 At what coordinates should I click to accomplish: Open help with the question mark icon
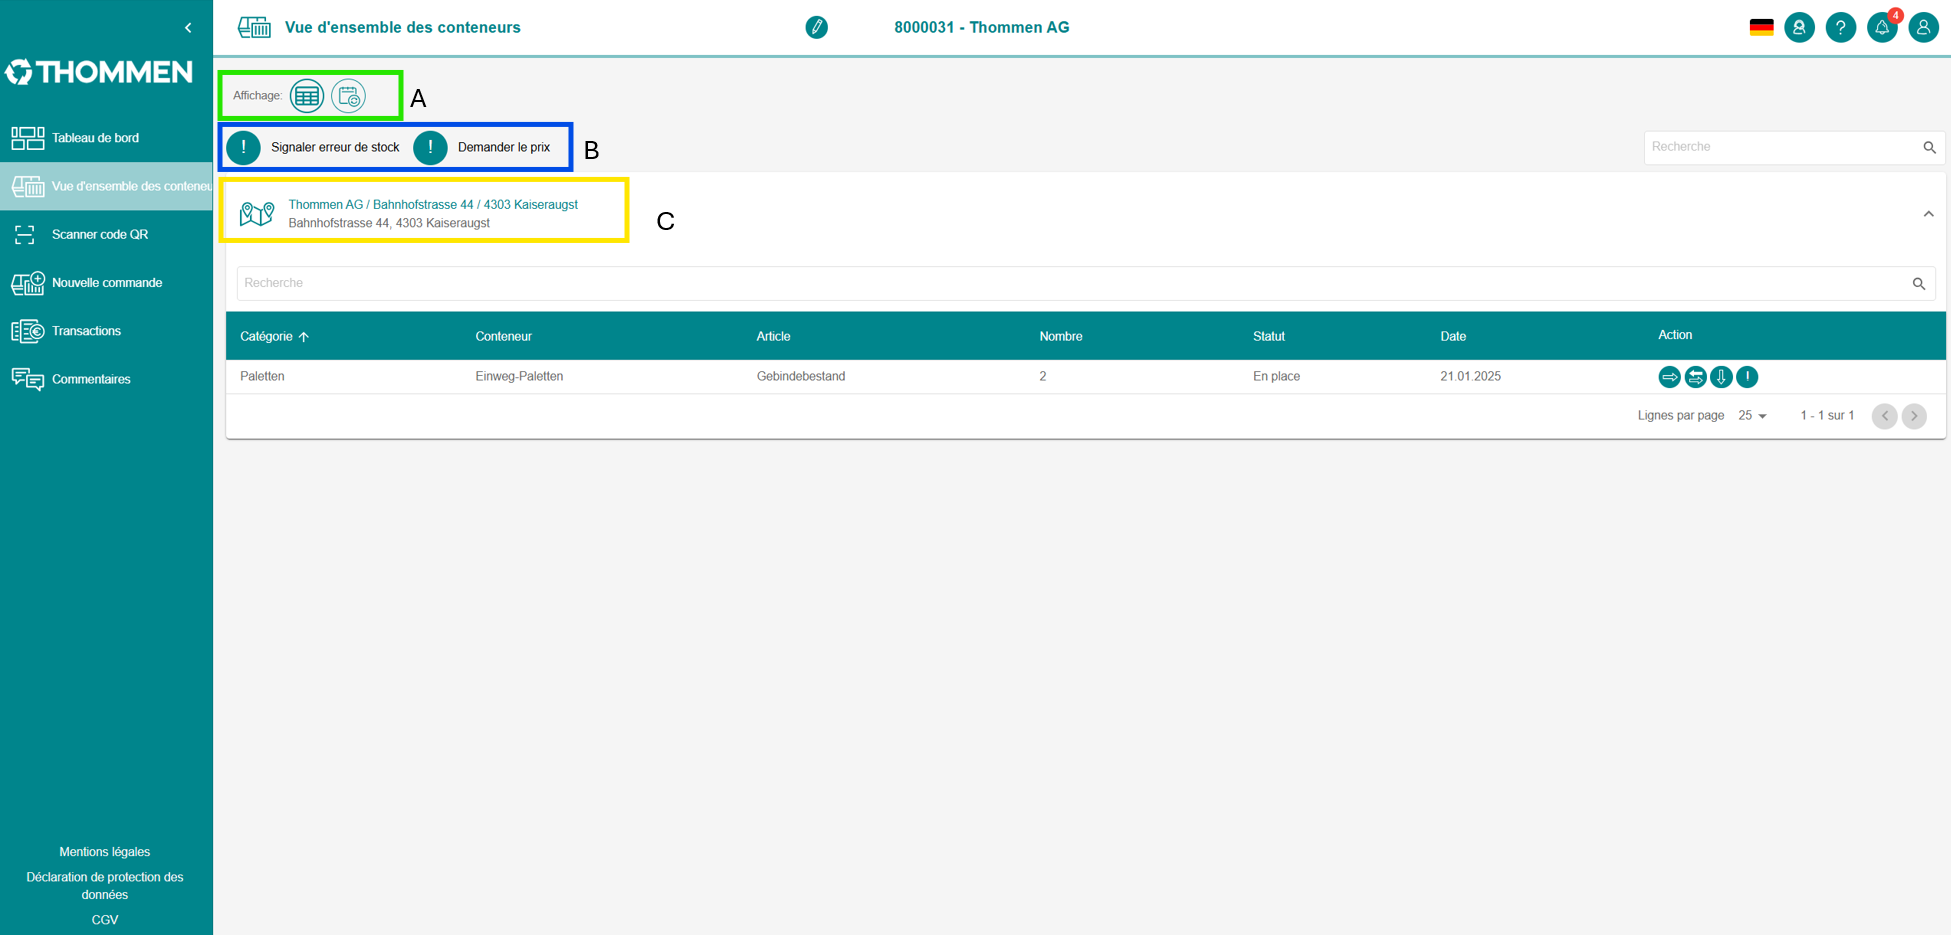1840,27
